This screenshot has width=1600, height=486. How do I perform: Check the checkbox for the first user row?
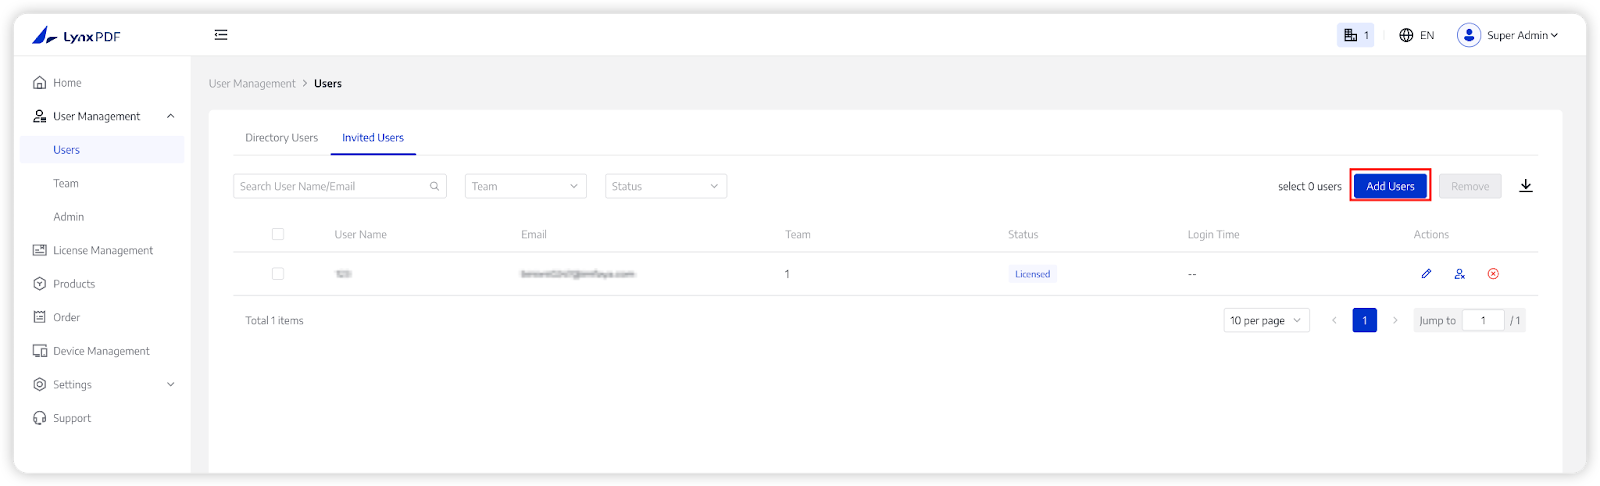coord(278,274)
